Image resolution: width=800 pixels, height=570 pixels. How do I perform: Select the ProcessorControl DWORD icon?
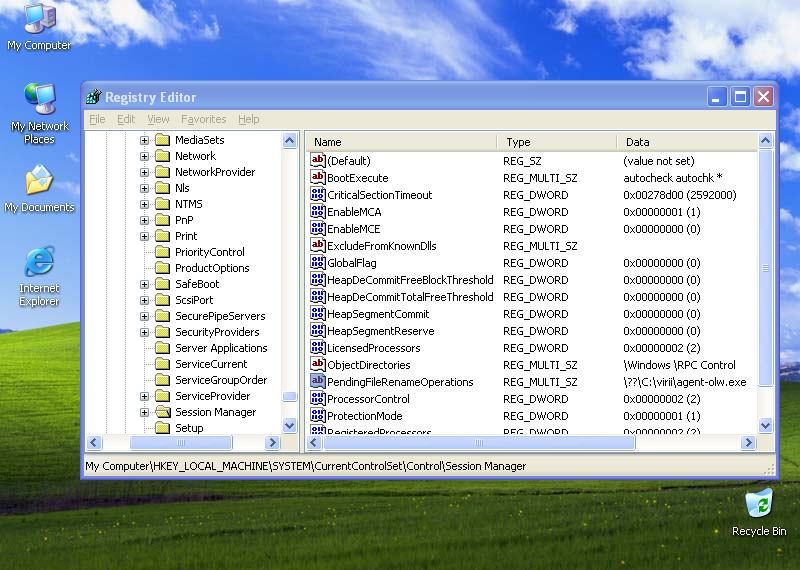pos(317,399)
